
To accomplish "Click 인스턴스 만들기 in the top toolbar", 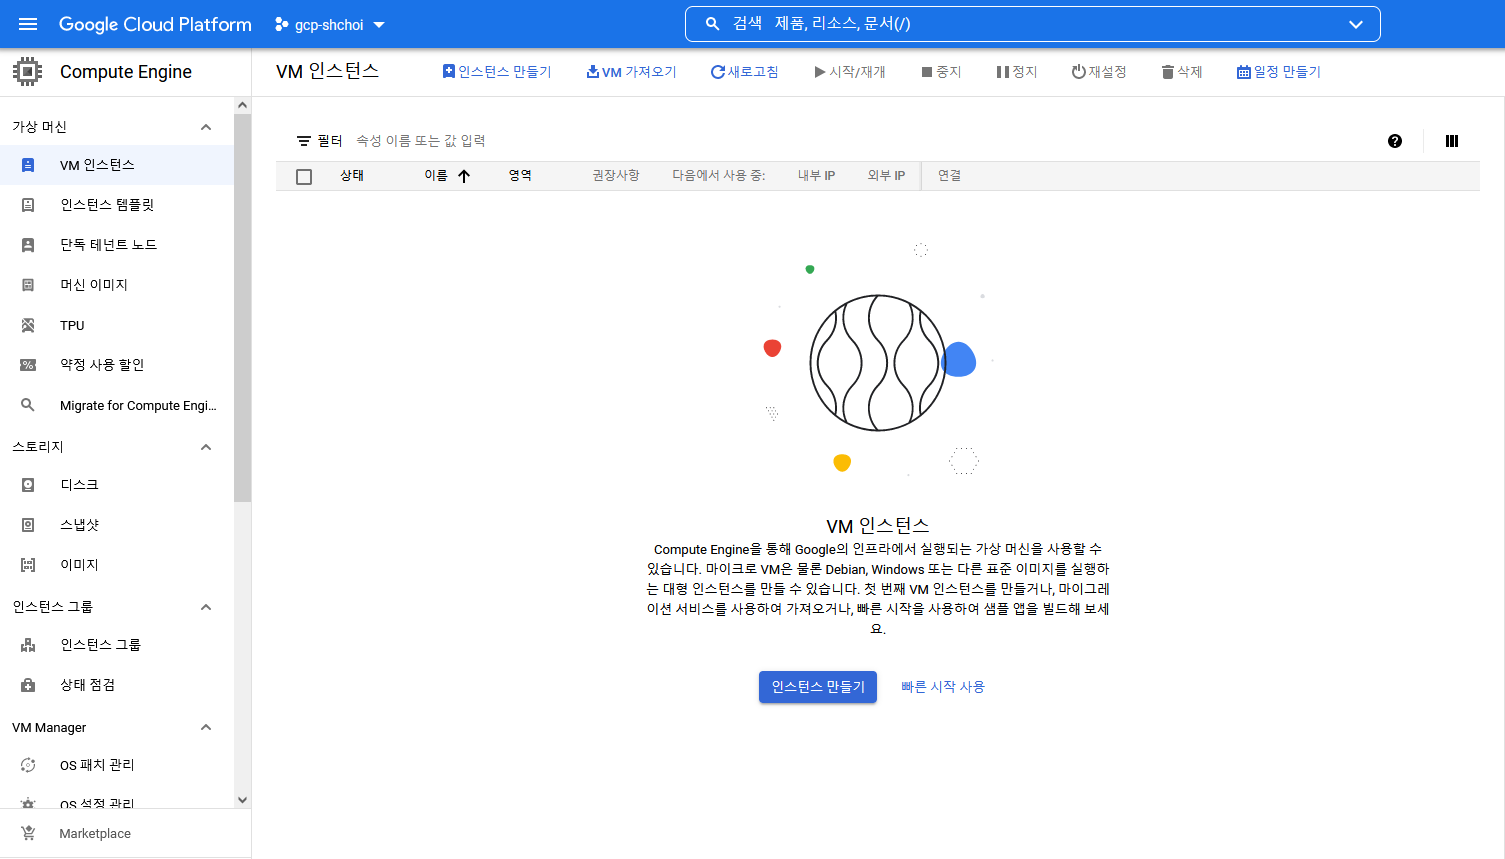I will [x=497, y=72].
